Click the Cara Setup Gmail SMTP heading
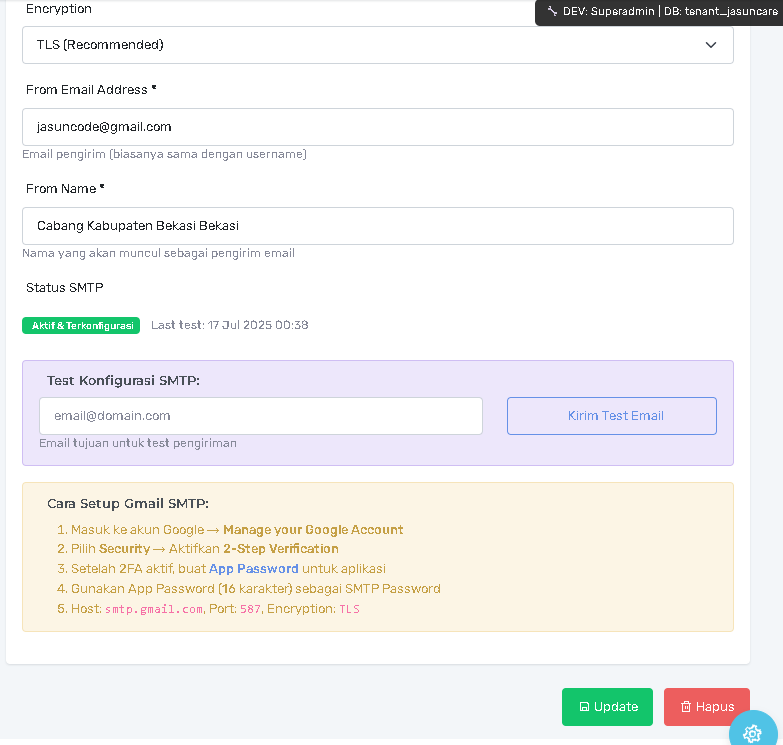 click(128, 503)
